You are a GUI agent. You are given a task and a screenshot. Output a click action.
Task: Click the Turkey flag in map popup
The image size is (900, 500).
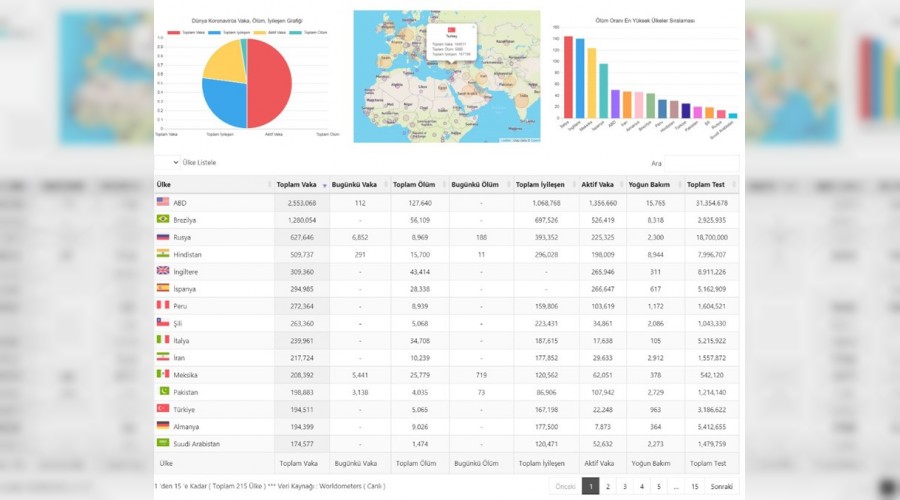pyautogui.click(x=451, y=30)
